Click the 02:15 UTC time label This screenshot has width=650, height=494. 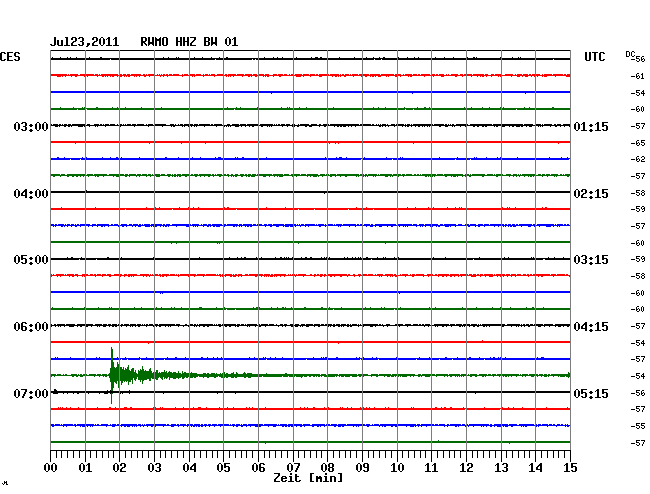[591, 194]
